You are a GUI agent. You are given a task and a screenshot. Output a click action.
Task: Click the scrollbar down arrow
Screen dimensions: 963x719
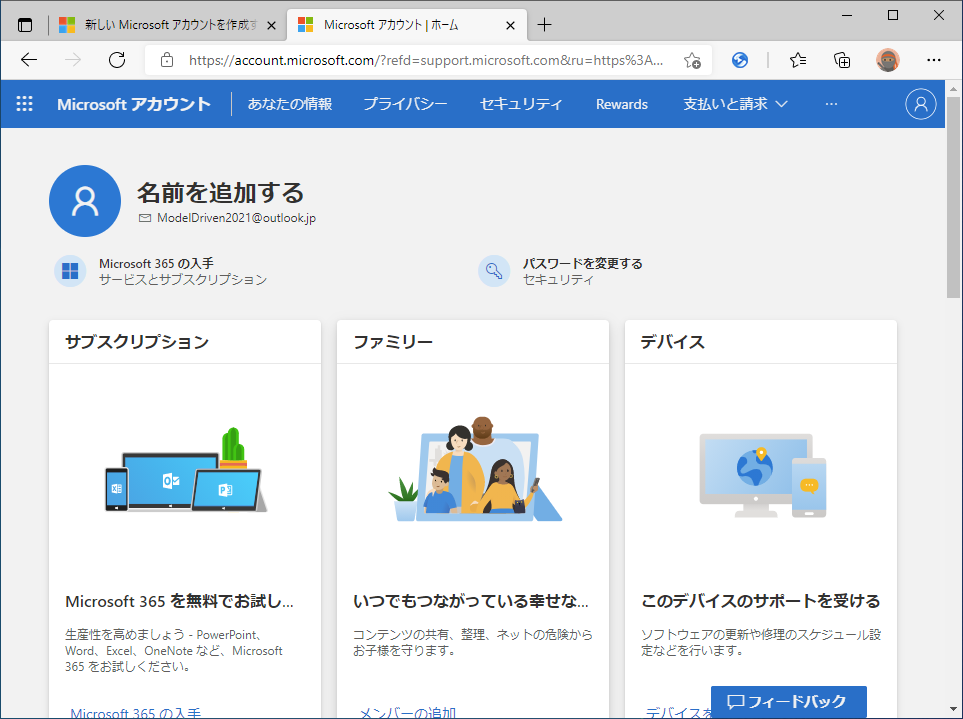tap(953, 710)
